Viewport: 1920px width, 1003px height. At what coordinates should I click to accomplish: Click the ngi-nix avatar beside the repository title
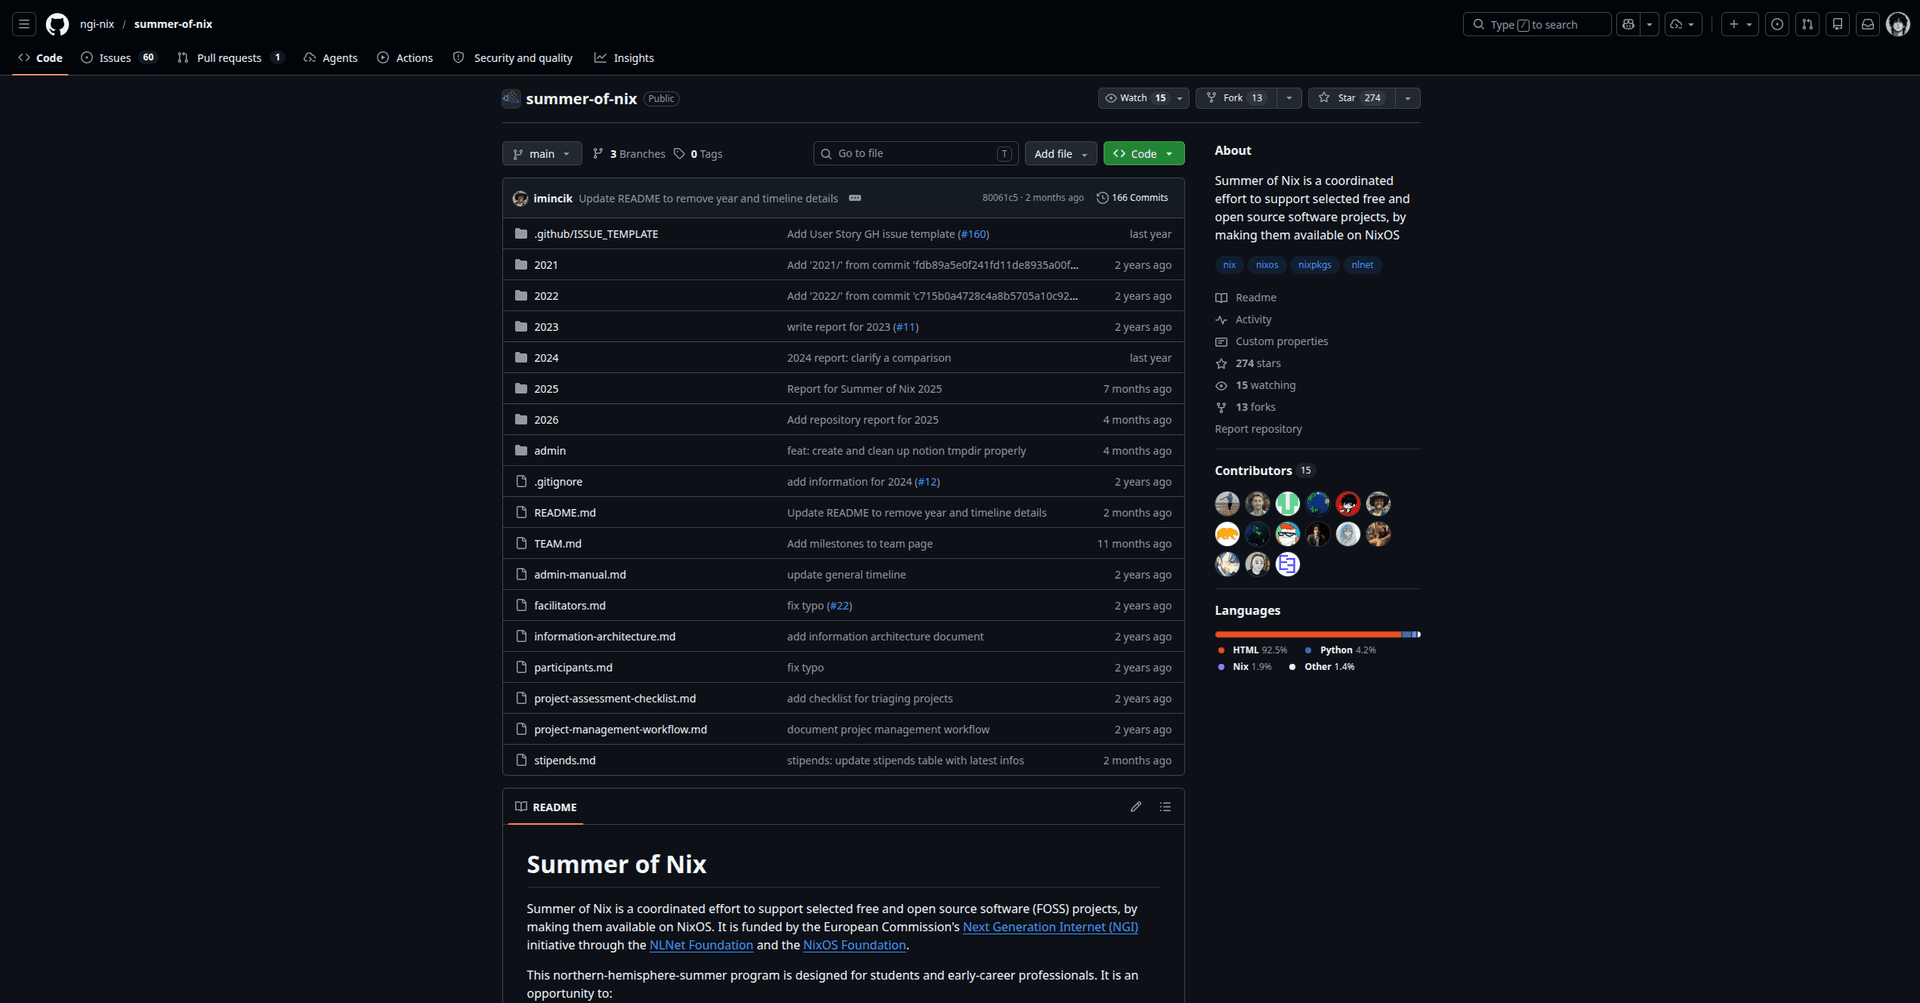point(511,98)
